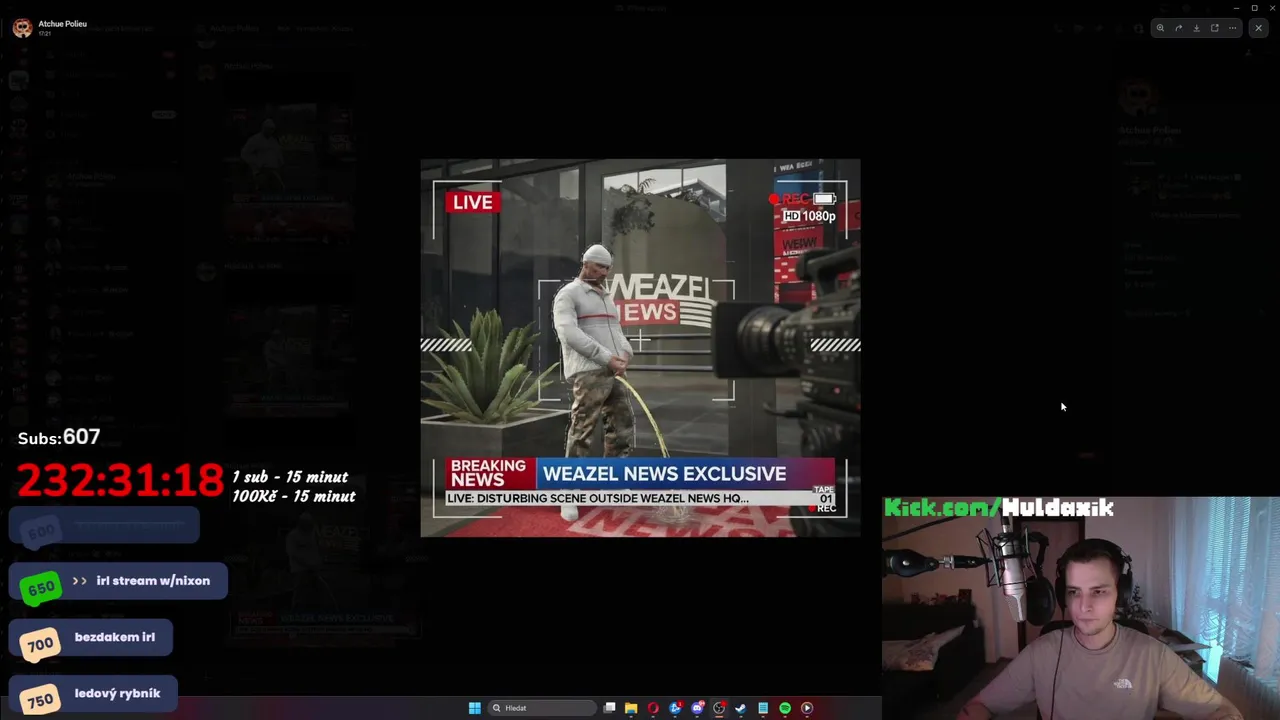This screenshot has height=720, width=1280.
Task: Click the 'irl stream w/nixon' goal
Action: click(x=118, y=581)
